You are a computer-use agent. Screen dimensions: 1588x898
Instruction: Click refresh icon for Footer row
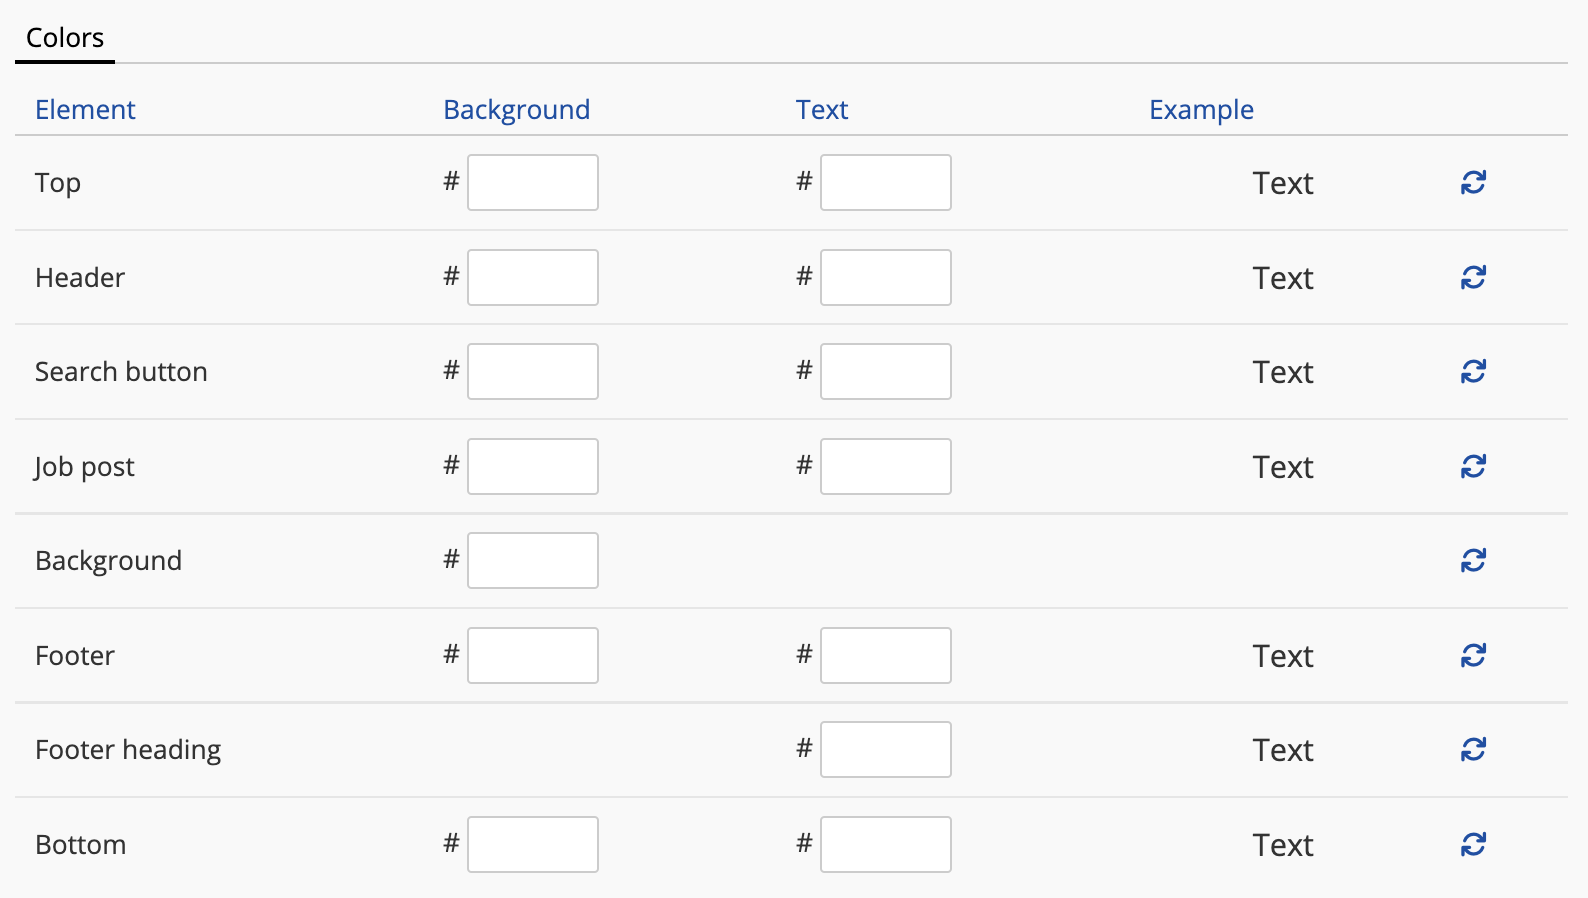1473,655
